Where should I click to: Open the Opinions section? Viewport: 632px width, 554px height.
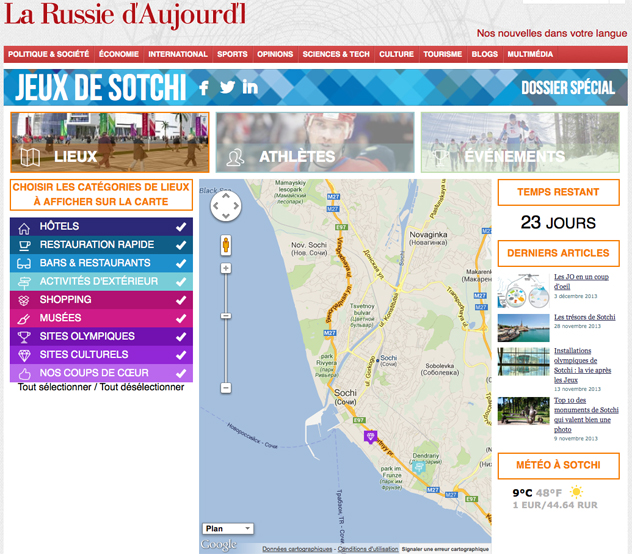click(x=275, y=54)
